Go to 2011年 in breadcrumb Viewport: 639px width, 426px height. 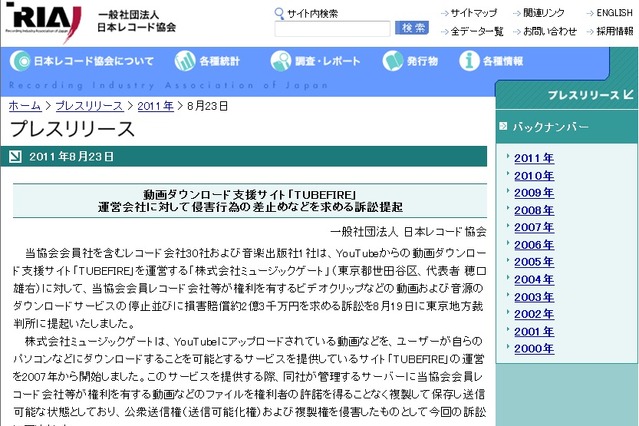click(156, 106)
